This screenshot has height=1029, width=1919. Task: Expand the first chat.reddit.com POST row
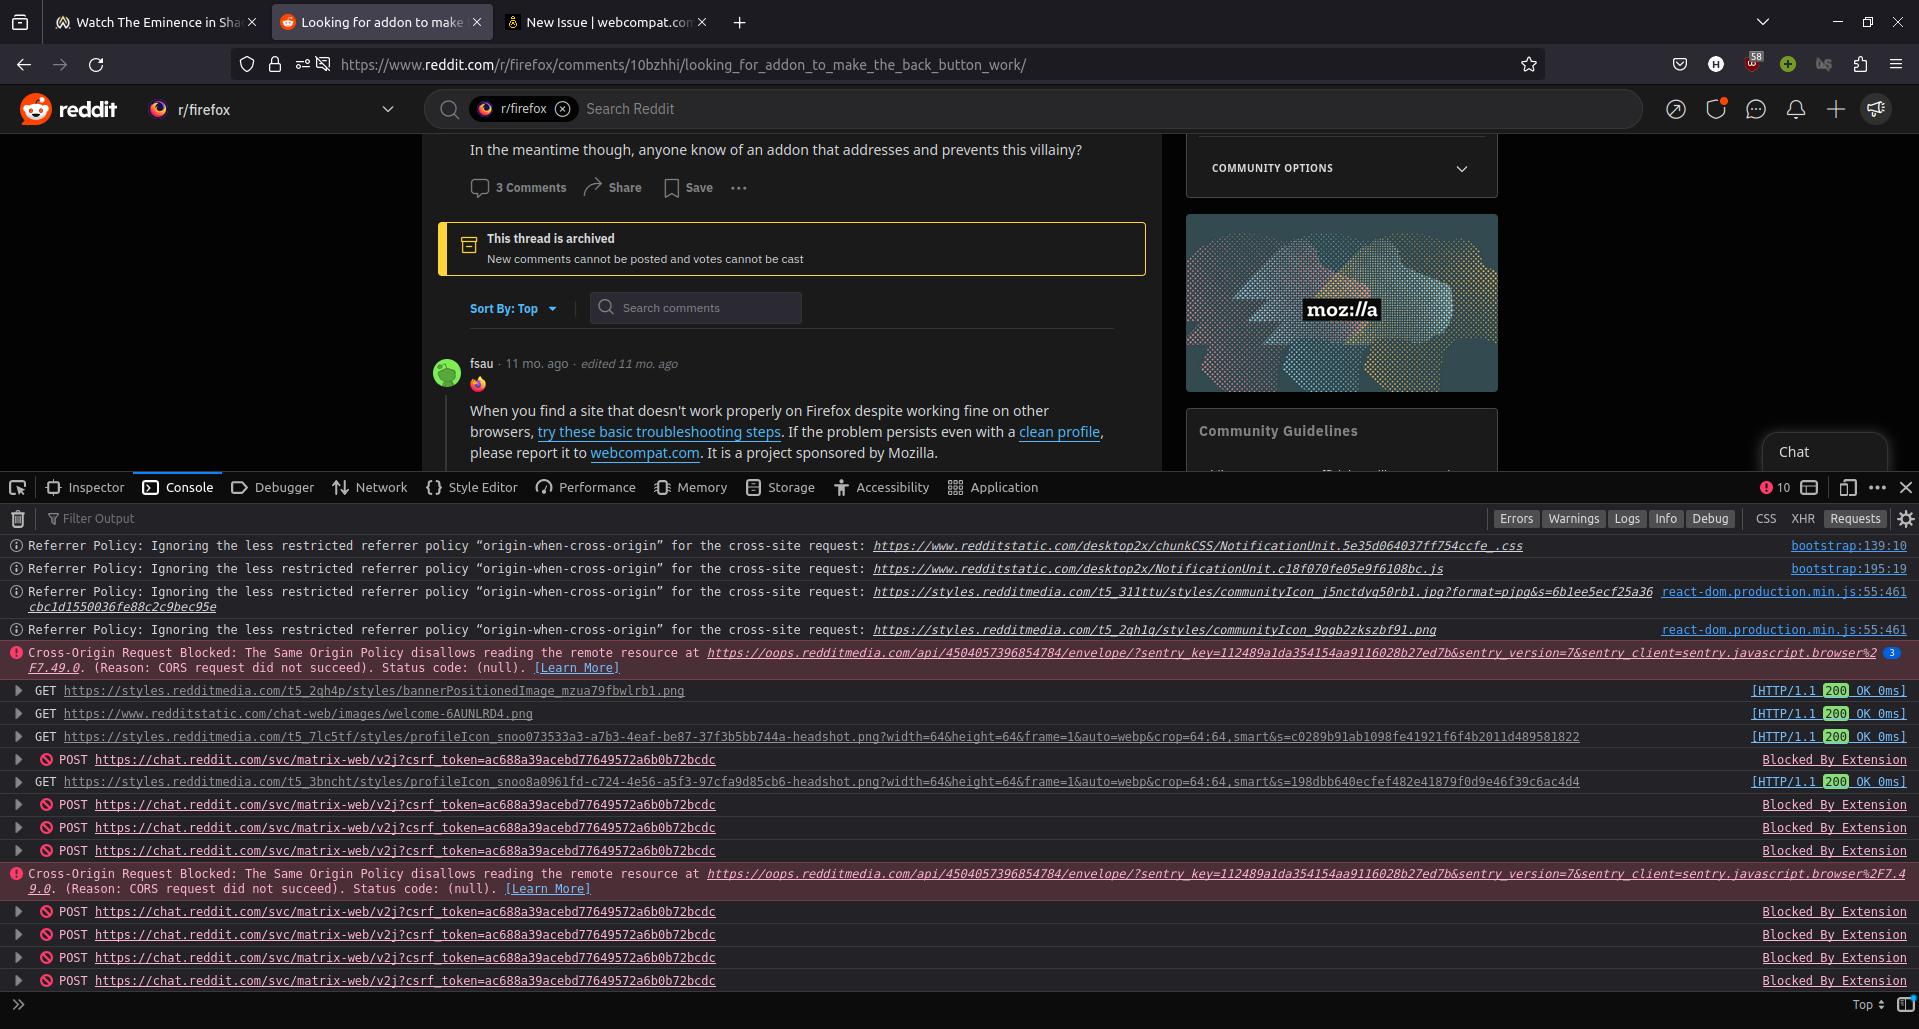click(x=18, y=759)
